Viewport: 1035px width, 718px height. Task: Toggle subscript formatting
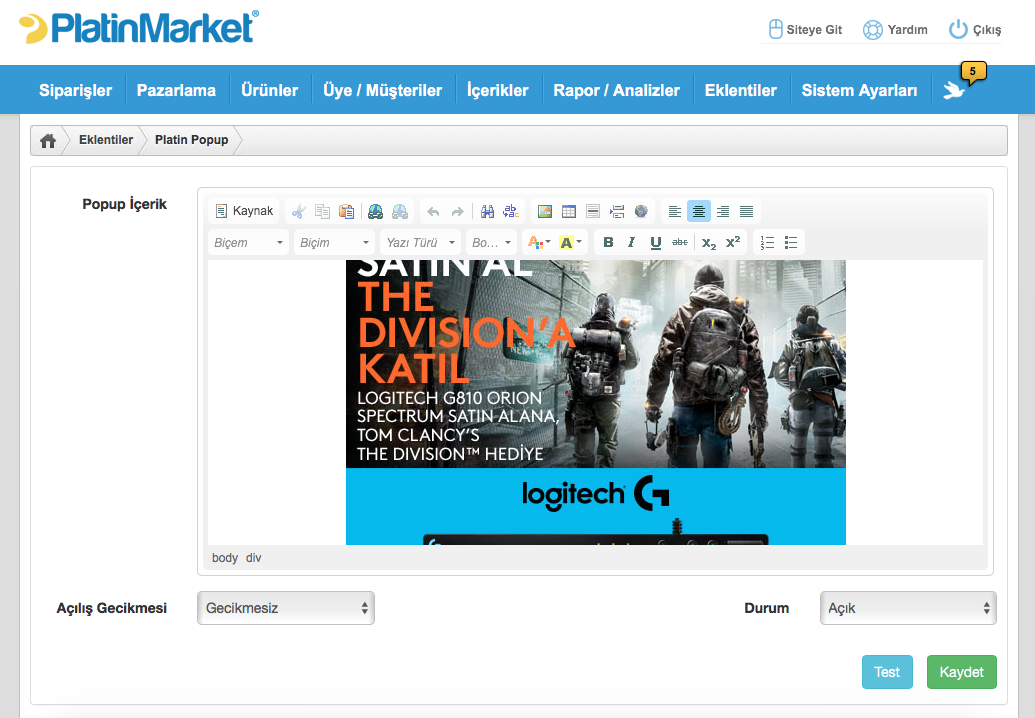point(709,243)
